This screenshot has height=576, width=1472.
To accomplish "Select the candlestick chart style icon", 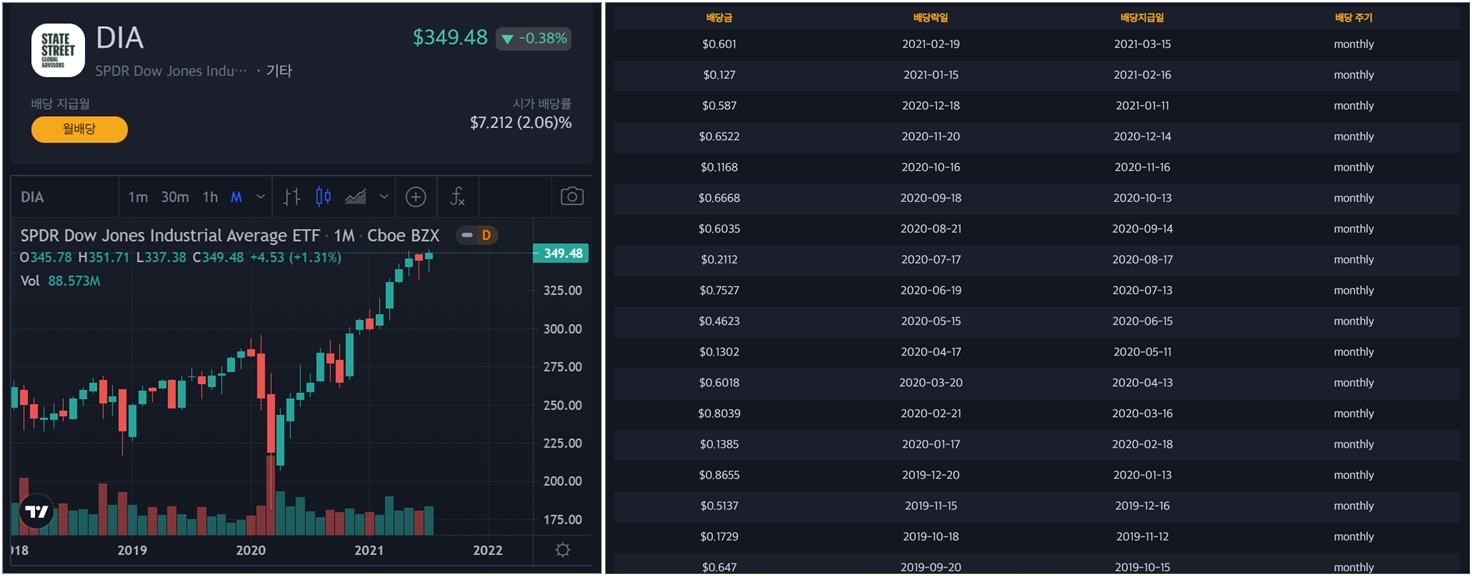I will 323,197.
